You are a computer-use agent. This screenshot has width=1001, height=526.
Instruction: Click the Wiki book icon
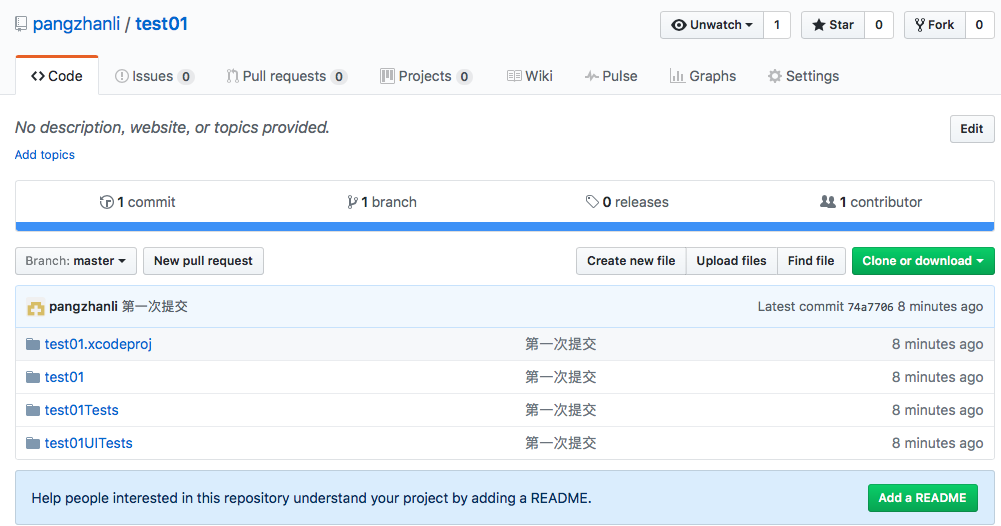[x=514, y=76]
